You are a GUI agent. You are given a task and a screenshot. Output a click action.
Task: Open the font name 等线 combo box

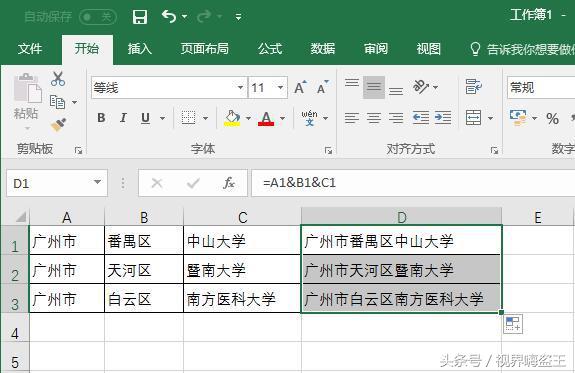click(169, 88)
